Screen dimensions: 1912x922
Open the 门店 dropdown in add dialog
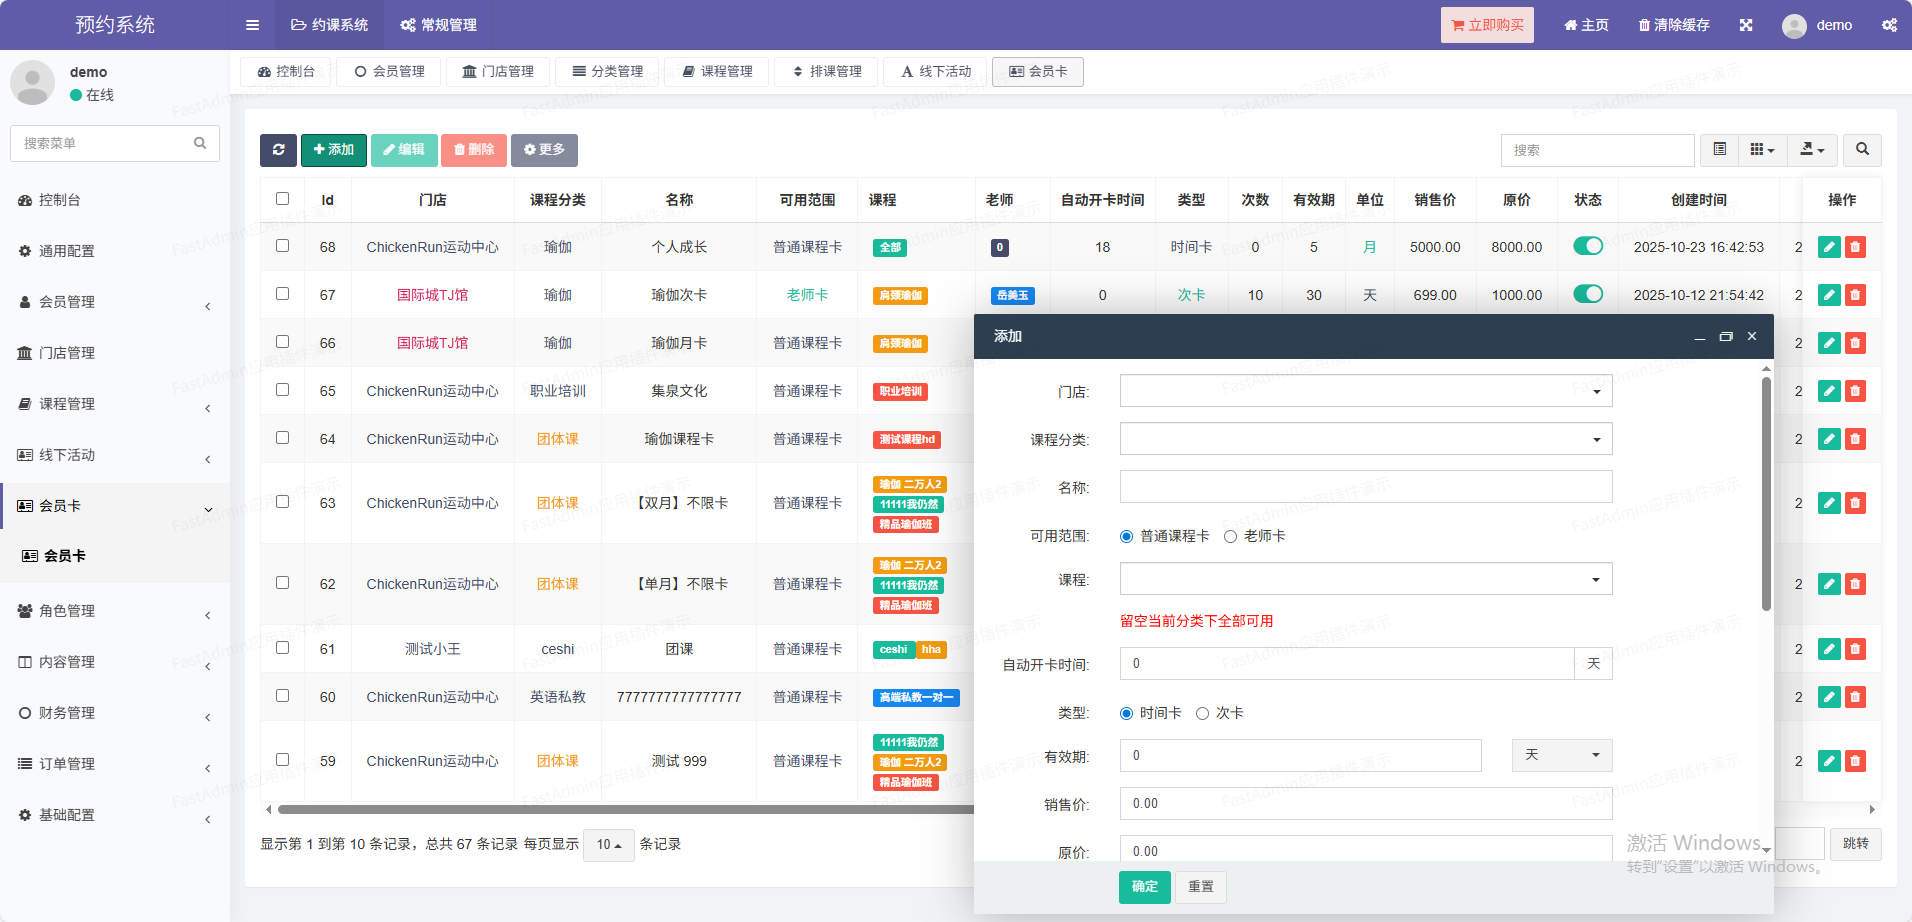[1365, 391]
